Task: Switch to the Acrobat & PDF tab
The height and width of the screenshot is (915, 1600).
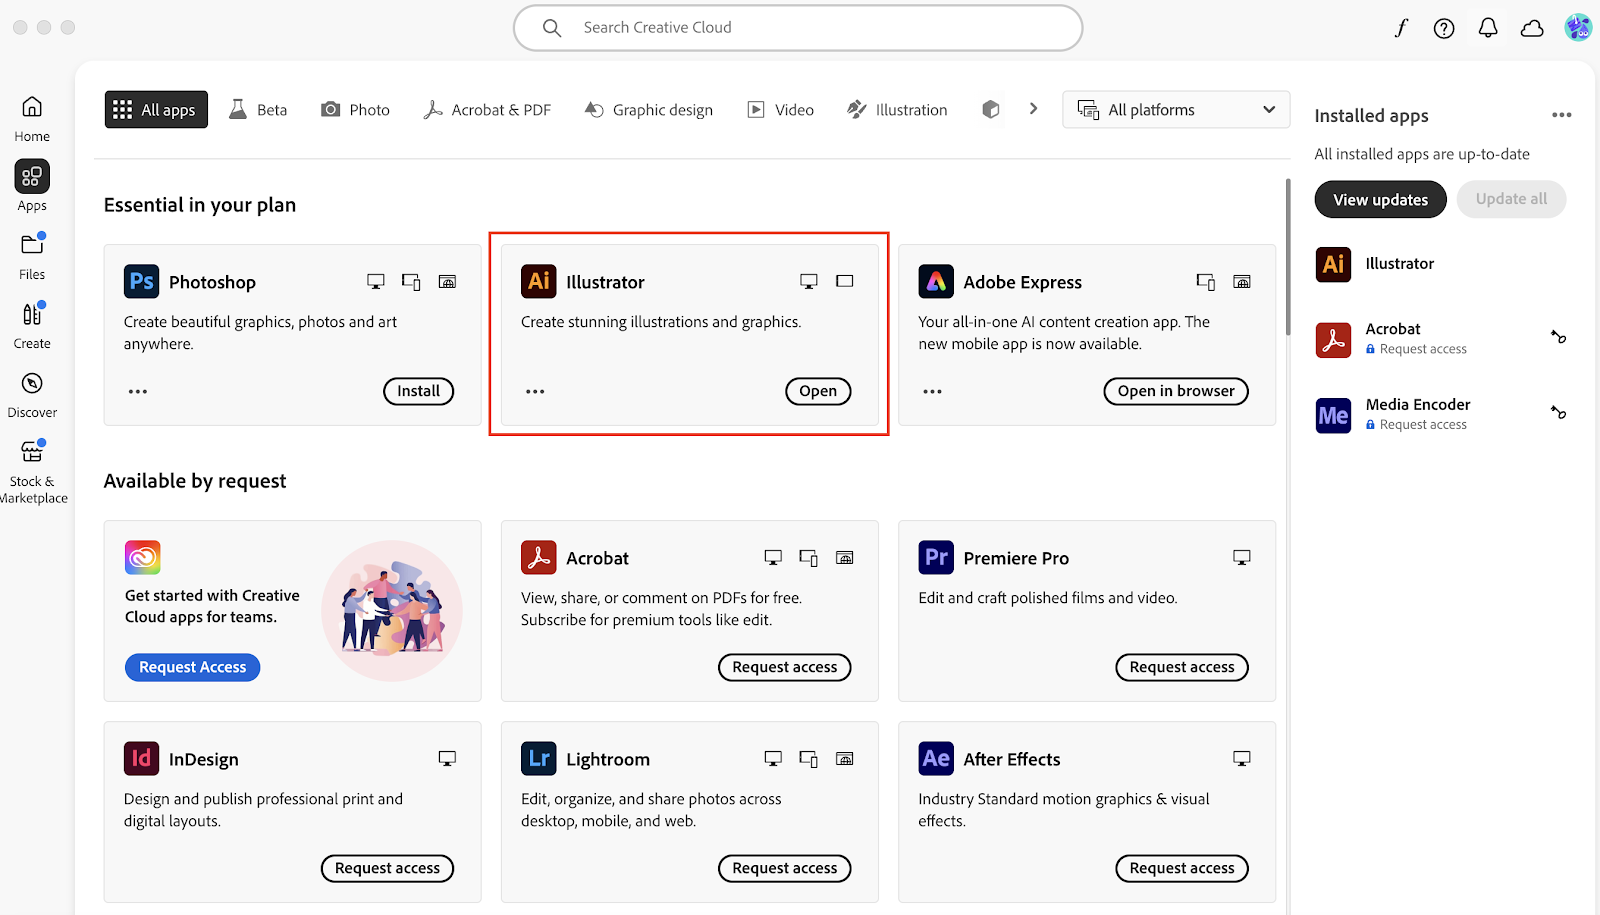Action: (487, 110)
